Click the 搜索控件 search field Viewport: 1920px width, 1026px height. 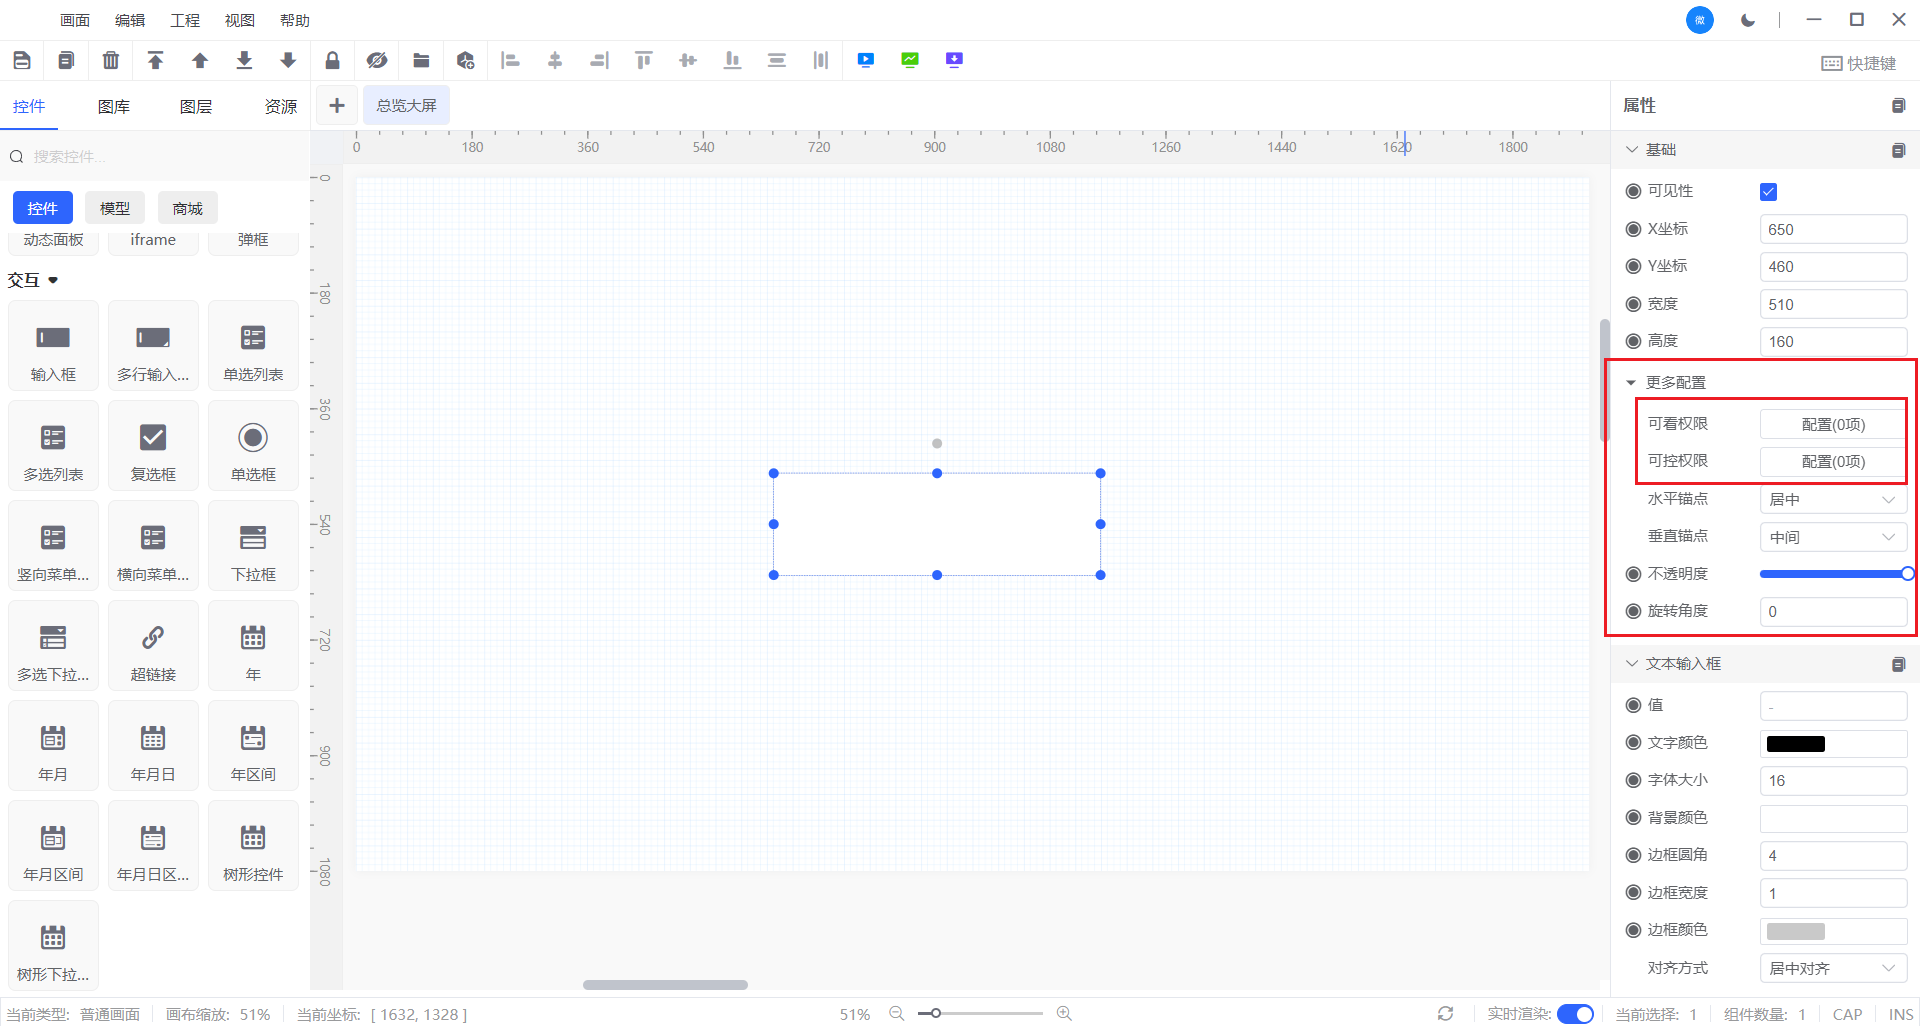(x=160, y=157)
